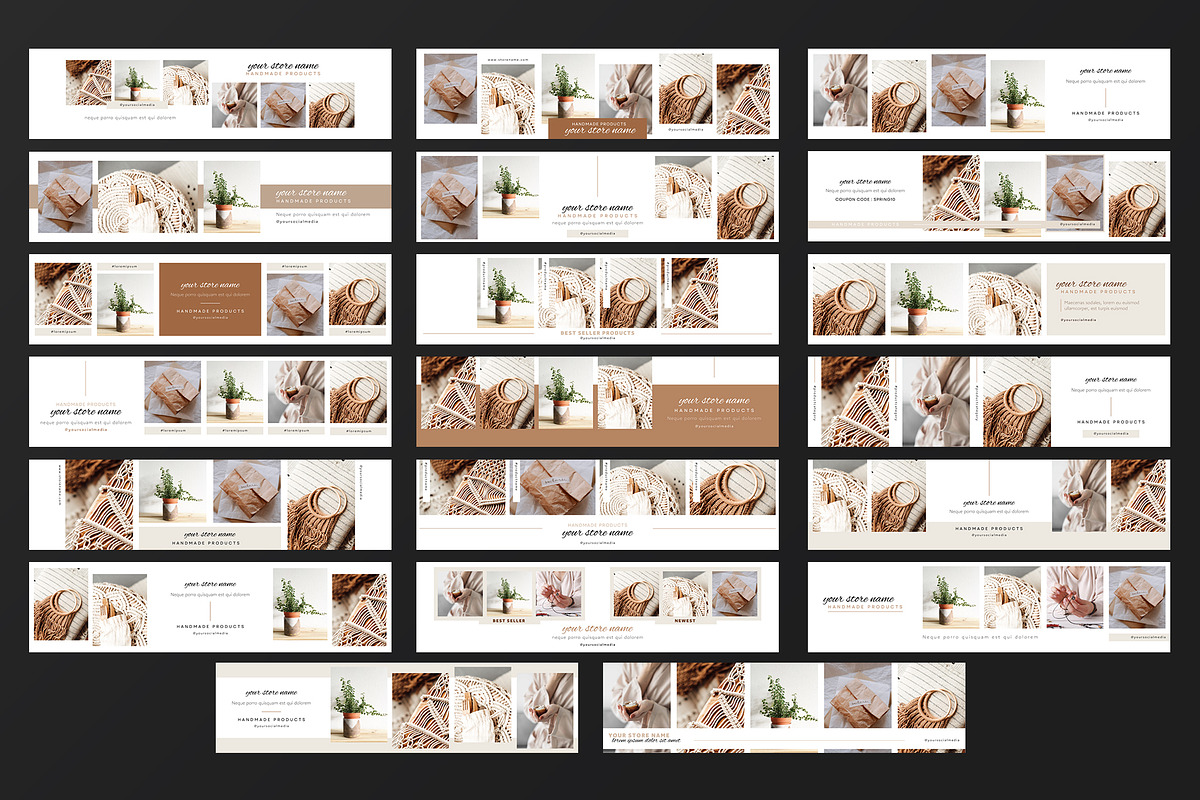The width and height of the screenshot is (1200, 800).
Task: Click the wrapped paper package photo above the NEWEST label
Action: coord(734,592)
